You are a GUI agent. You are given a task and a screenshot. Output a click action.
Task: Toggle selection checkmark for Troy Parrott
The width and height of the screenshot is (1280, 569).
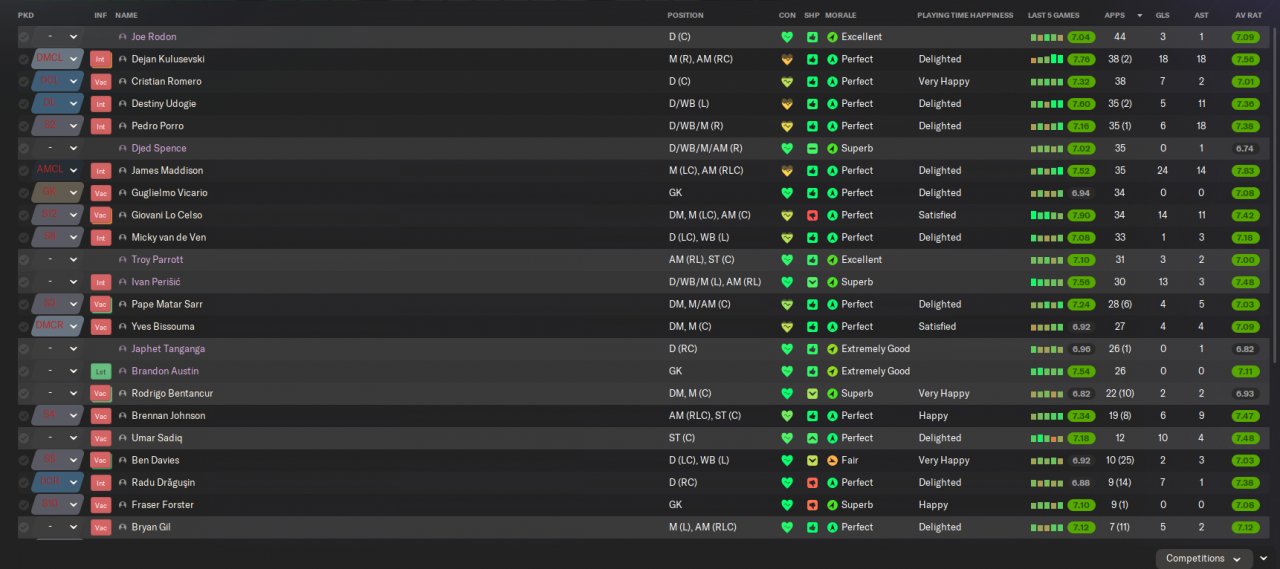point(24,260)
